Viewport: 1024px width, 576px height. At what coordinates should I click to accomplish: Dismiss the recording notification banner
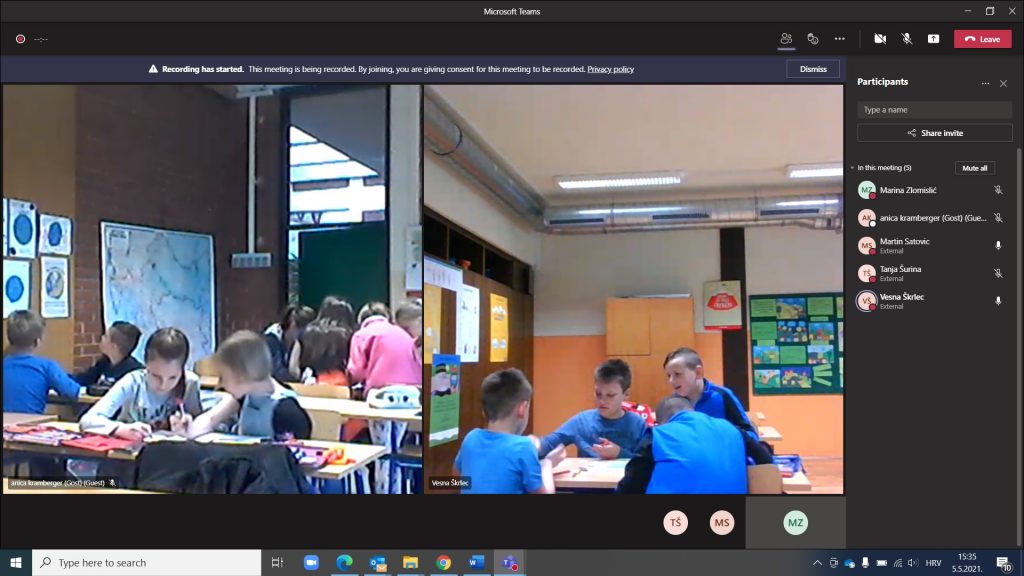coord(813,69)
